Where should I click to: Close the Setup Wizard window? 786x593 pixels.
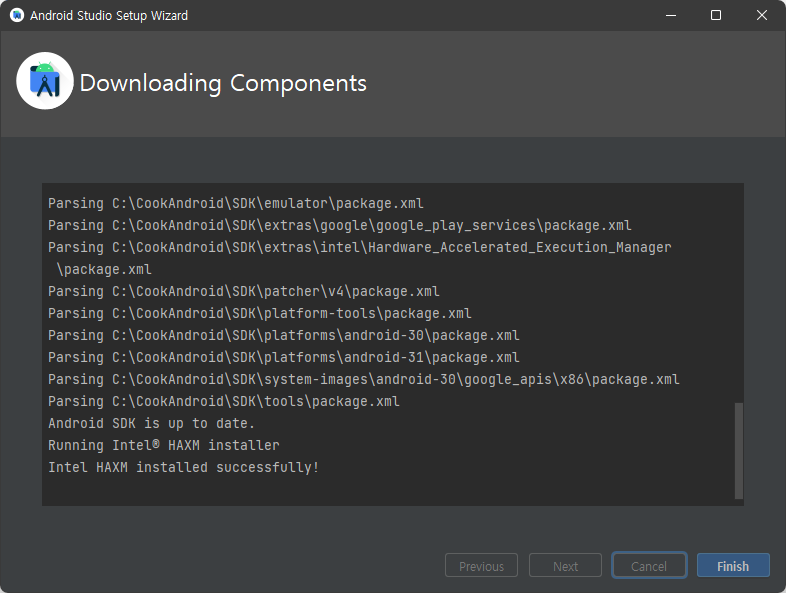point(761,16)
